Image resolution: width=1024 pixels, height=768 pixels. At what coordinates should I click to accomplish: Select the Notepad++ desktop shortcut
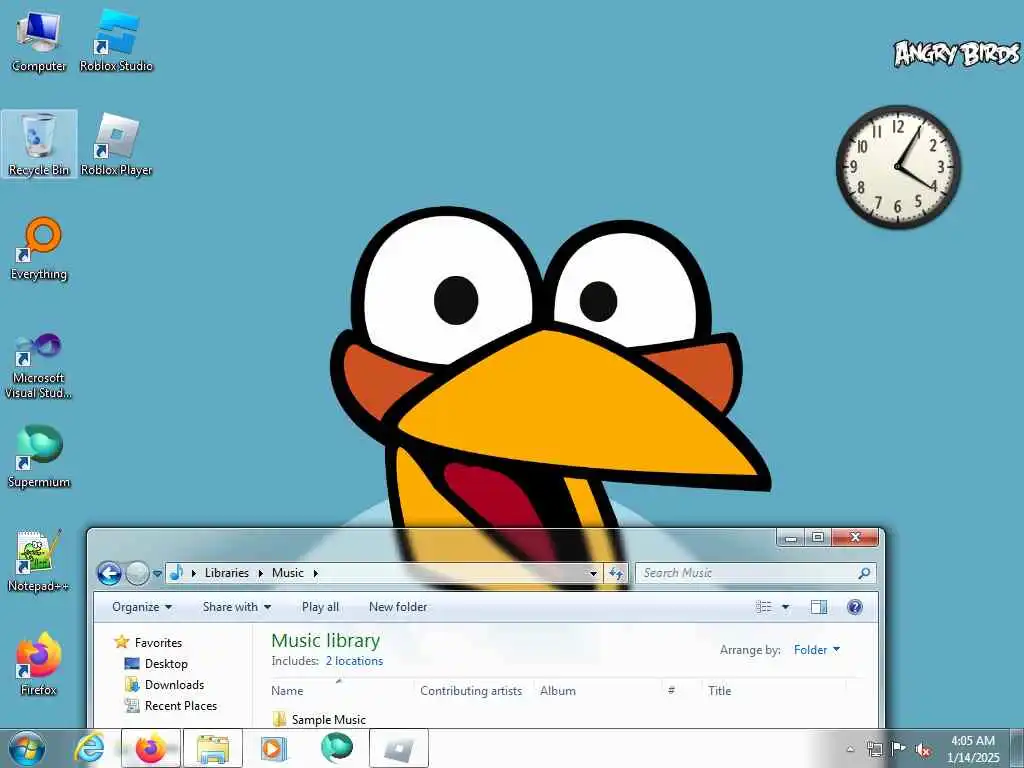[x=39, y=560]
